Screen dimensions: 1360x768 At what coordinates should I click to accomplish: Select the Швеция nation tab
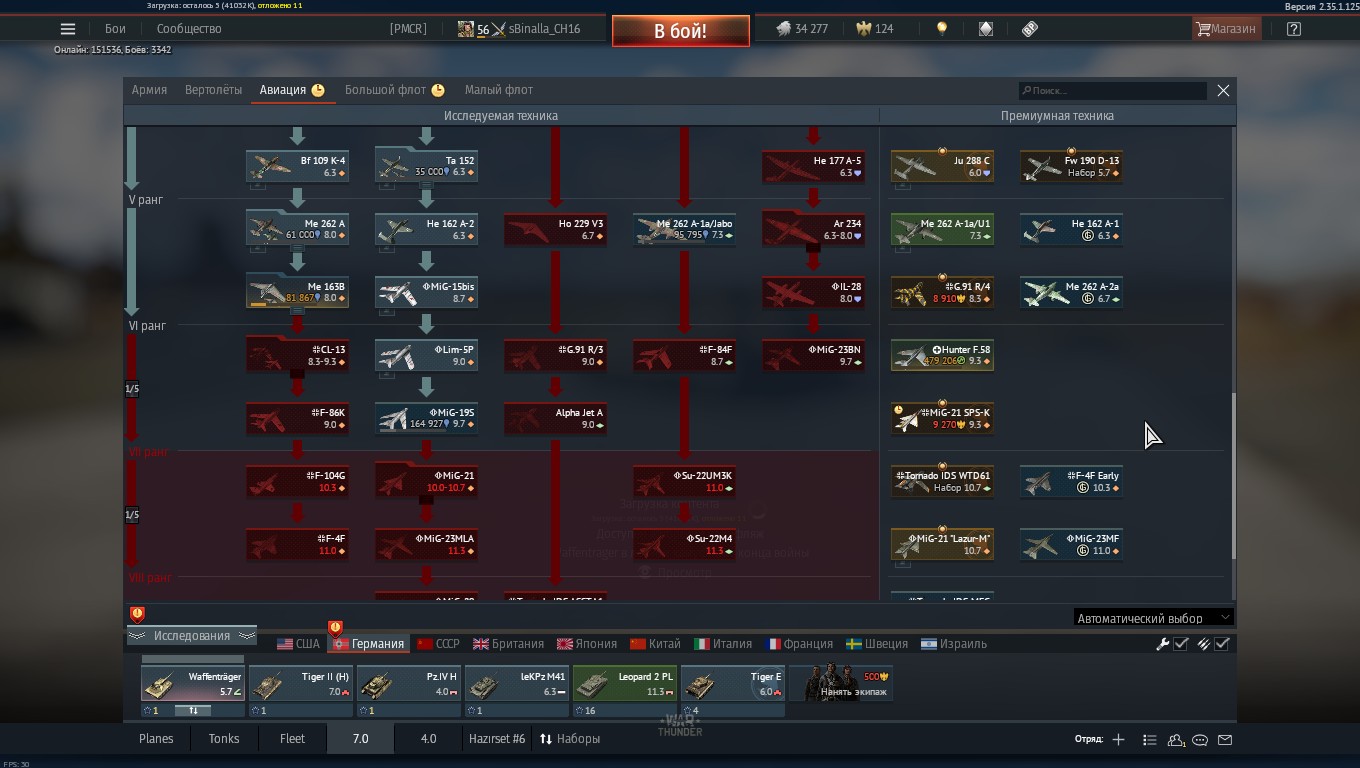tap(877, 644)
